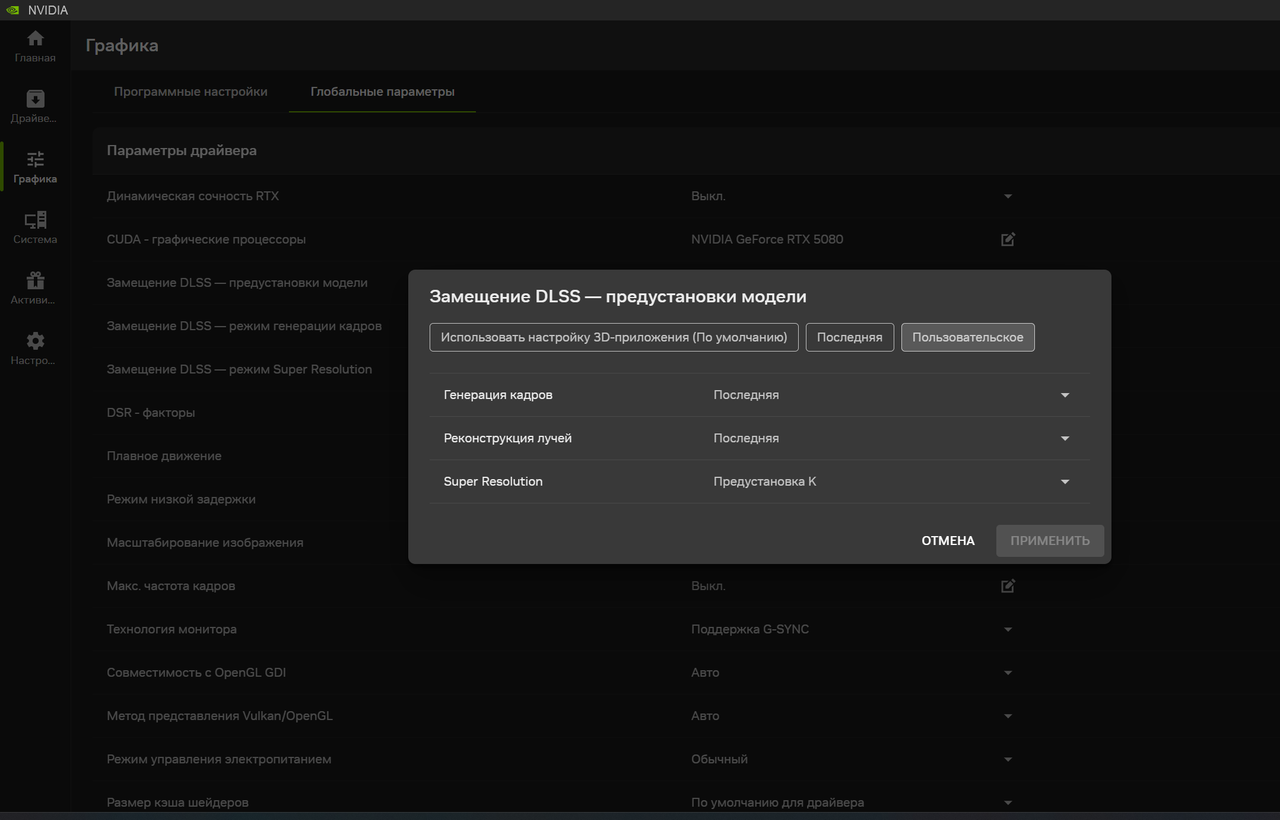This screenshot has width=1280, height=820.
Task: Click the CUDA - графические процессоры label
Action: 206,240
